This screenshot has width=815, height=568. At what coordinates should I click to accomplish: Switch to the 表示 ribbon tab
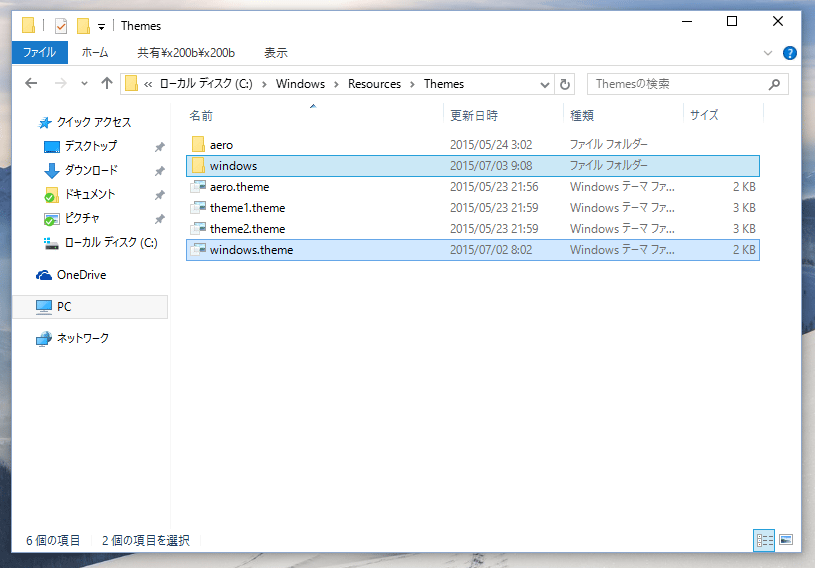(275, 52)
